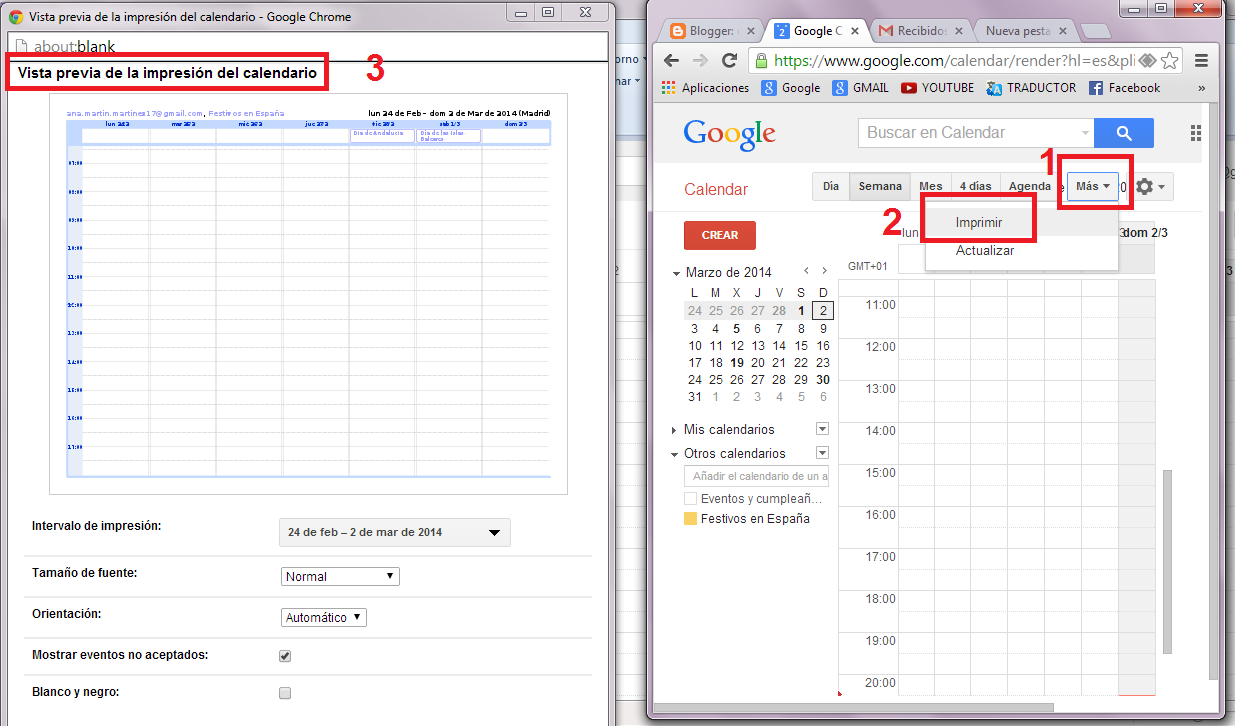Select day 10 in mini calendar
This screenshot has height=726, width=1235.
coord(695,346)
